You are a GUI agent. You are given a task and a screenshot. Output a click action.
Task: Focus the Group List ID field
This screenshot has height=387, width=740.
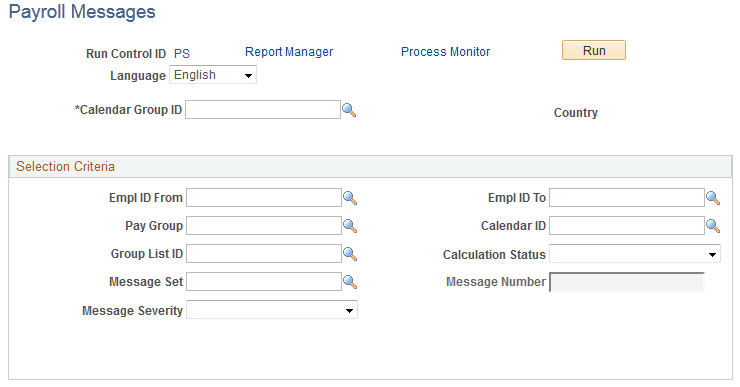click(x=264, y=253)
